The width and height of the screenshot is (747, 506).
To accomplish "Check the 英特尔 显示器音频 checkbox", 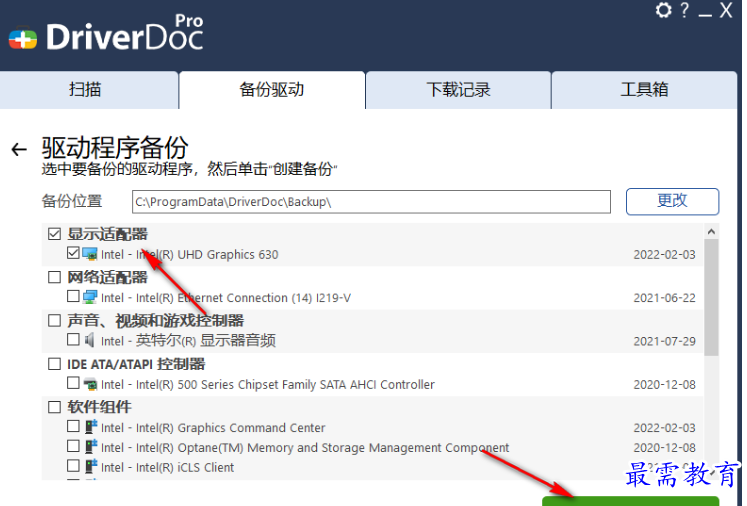I will [x=73, y=339].
